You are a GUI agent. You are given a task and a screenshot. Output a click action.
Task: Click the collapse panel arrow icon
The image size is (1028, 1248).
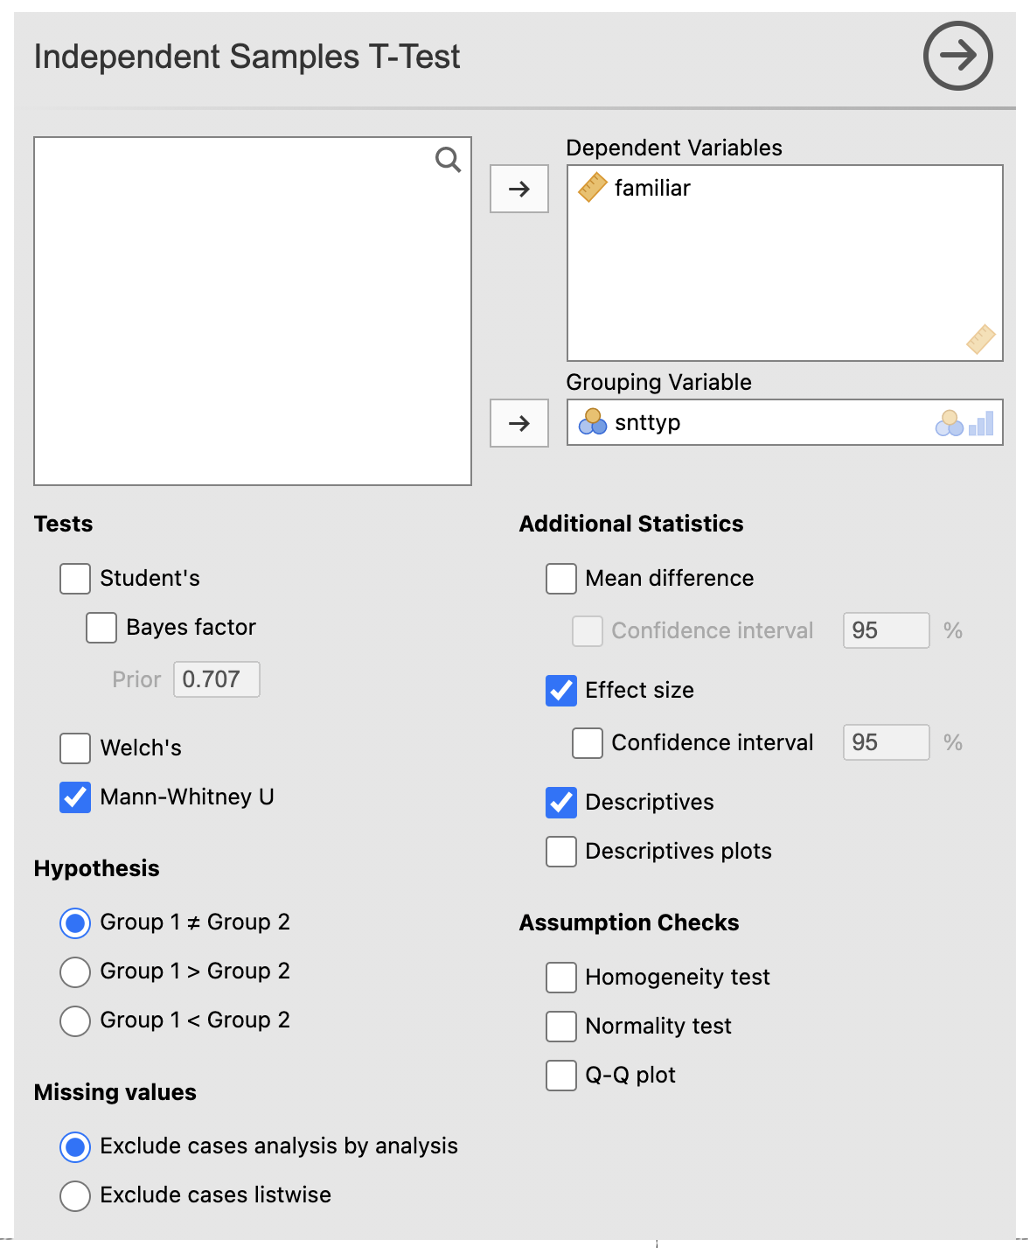point(957,56)
